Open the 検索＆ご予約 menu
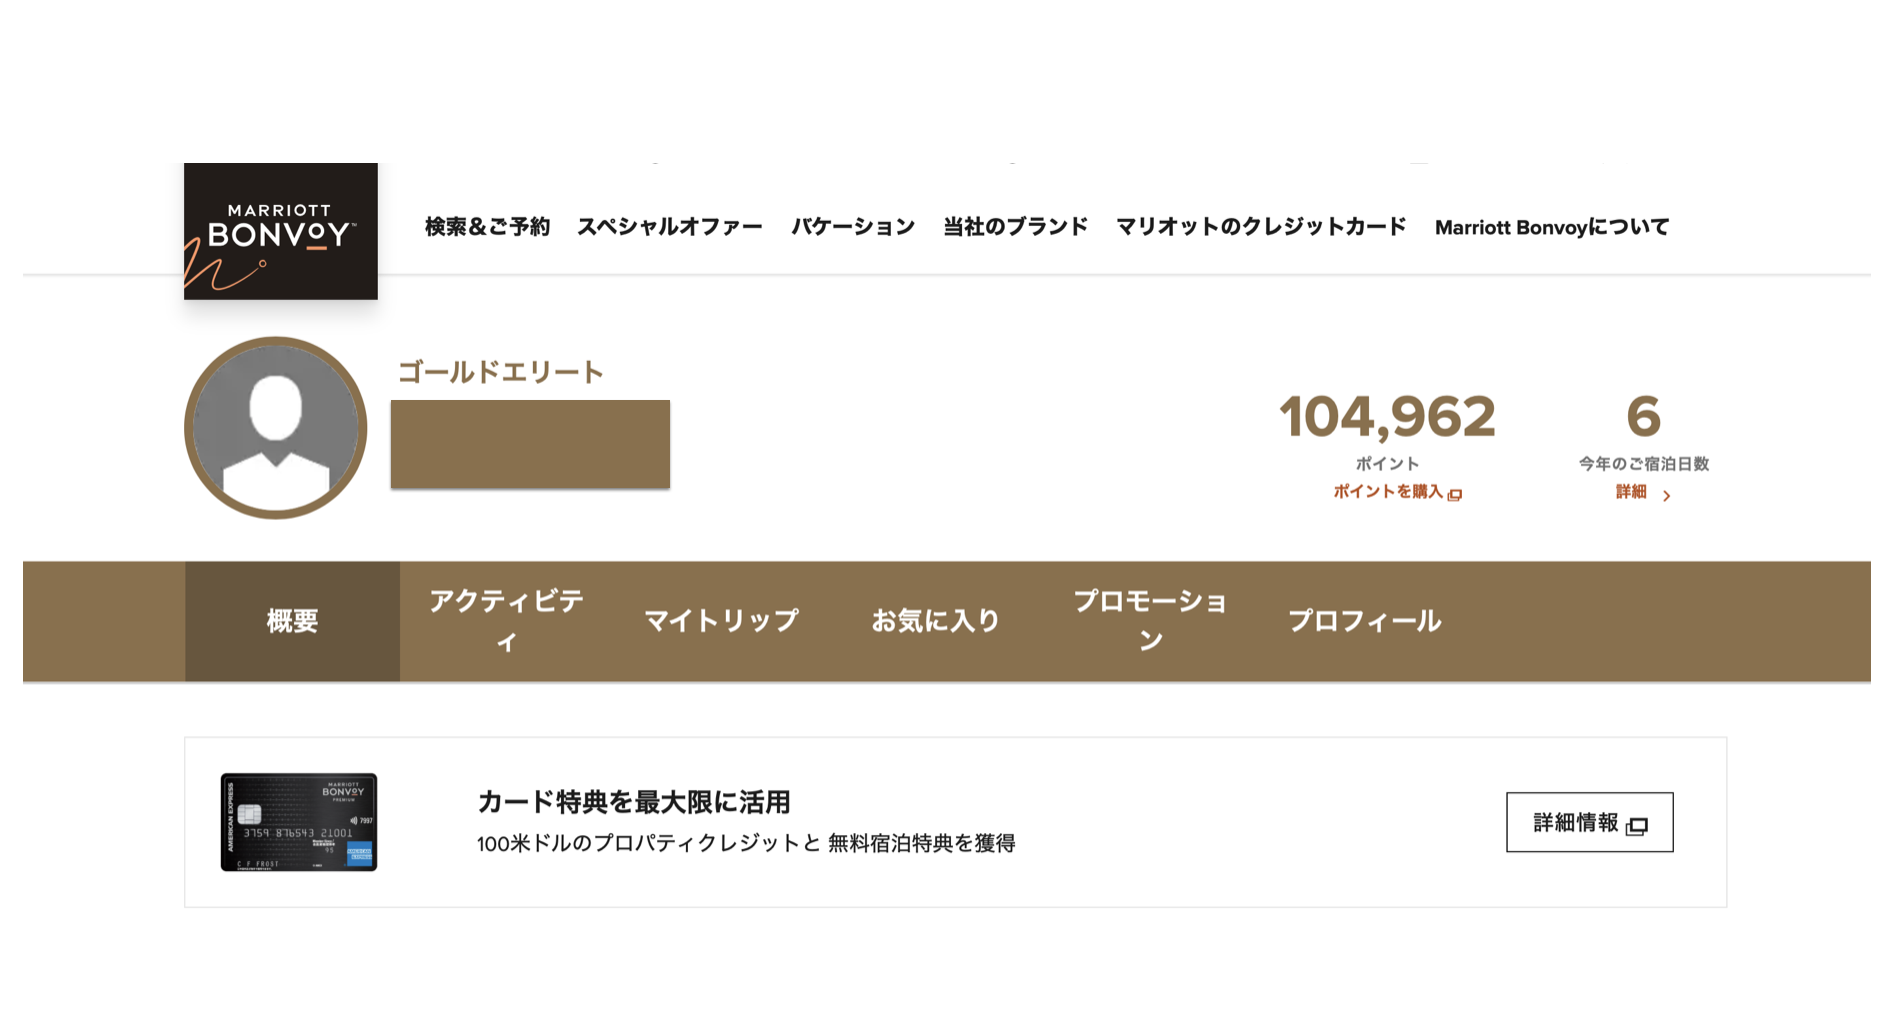Viewport: 1894px width, 1036px height. (487, 227)
